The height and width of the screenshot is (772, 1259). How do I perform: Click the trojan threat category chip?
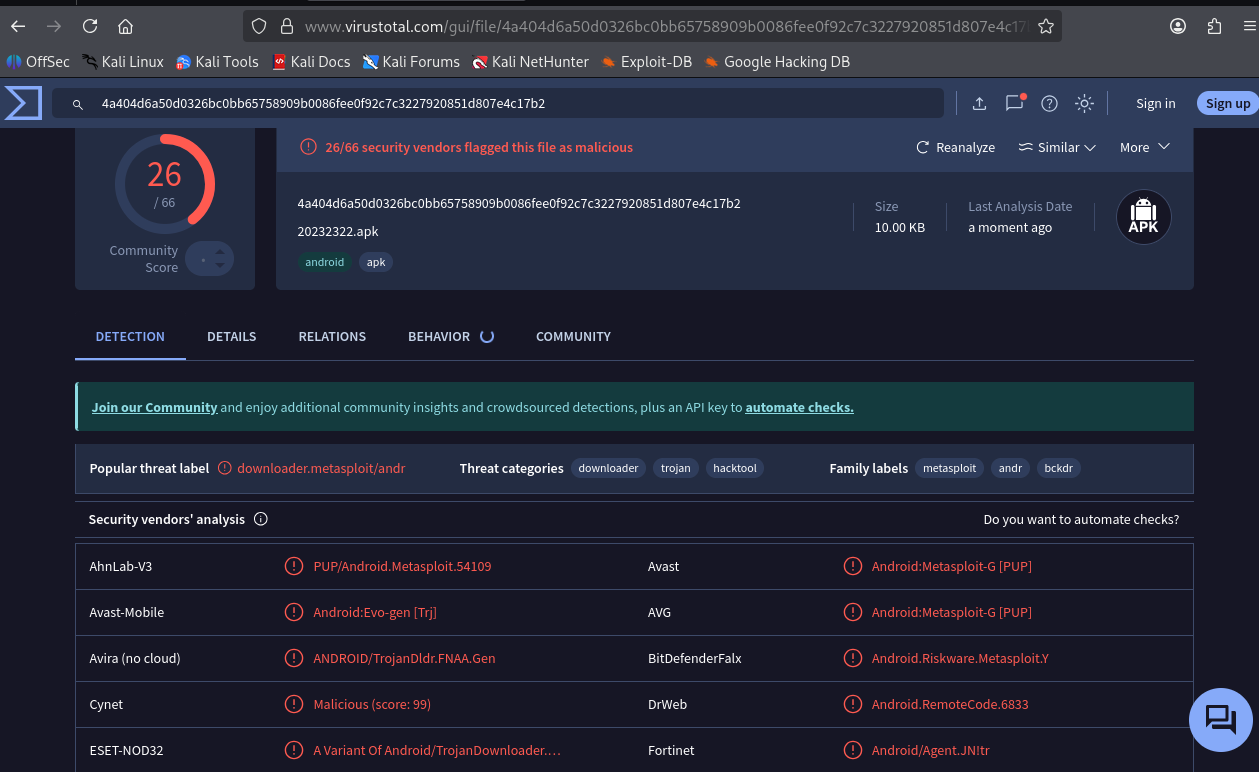tap(676, 468)
